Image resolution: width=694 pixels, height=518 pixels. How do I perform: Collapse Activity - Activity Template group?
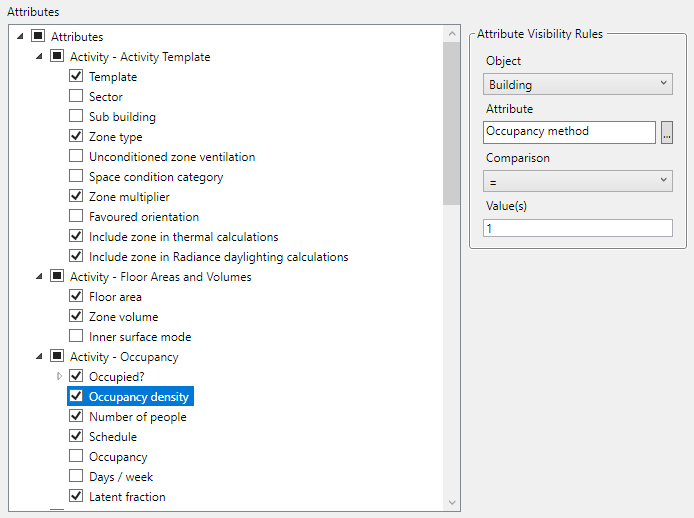[40, 56]
